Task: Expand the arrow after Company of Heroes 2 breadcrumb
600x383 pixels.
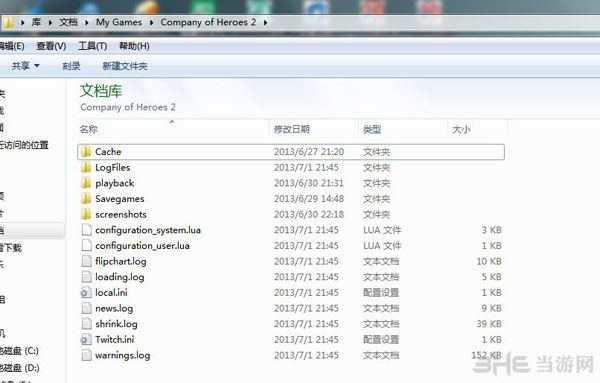Action: [265, 23]
